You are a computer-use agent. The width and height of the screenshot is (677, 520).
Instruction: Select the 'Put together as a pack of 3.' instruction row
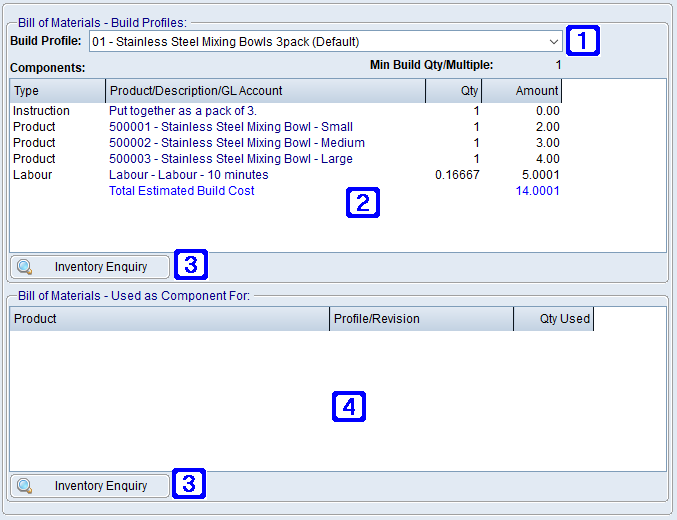click(x=286, y=111)
